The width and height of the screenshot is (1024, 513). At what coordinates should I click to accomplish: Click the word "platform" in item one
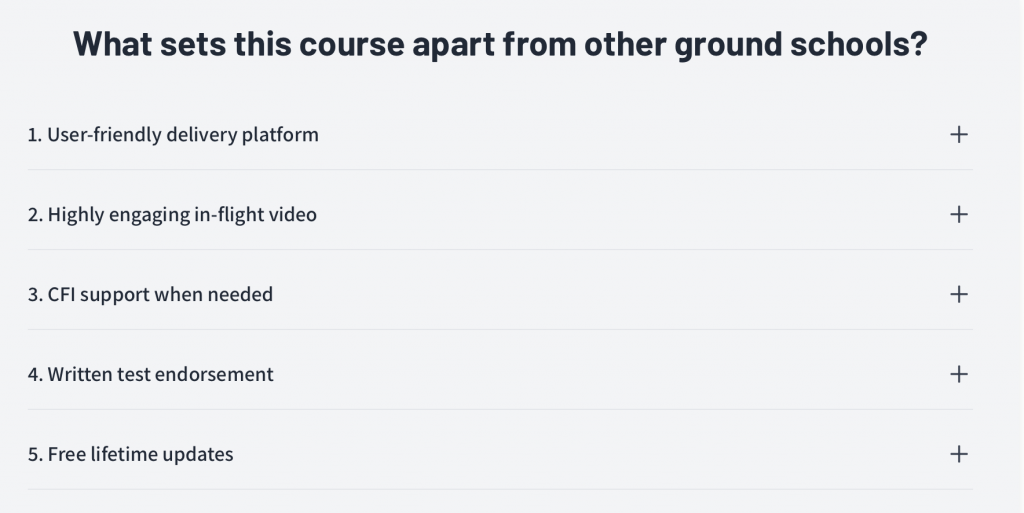click(280, 134)
